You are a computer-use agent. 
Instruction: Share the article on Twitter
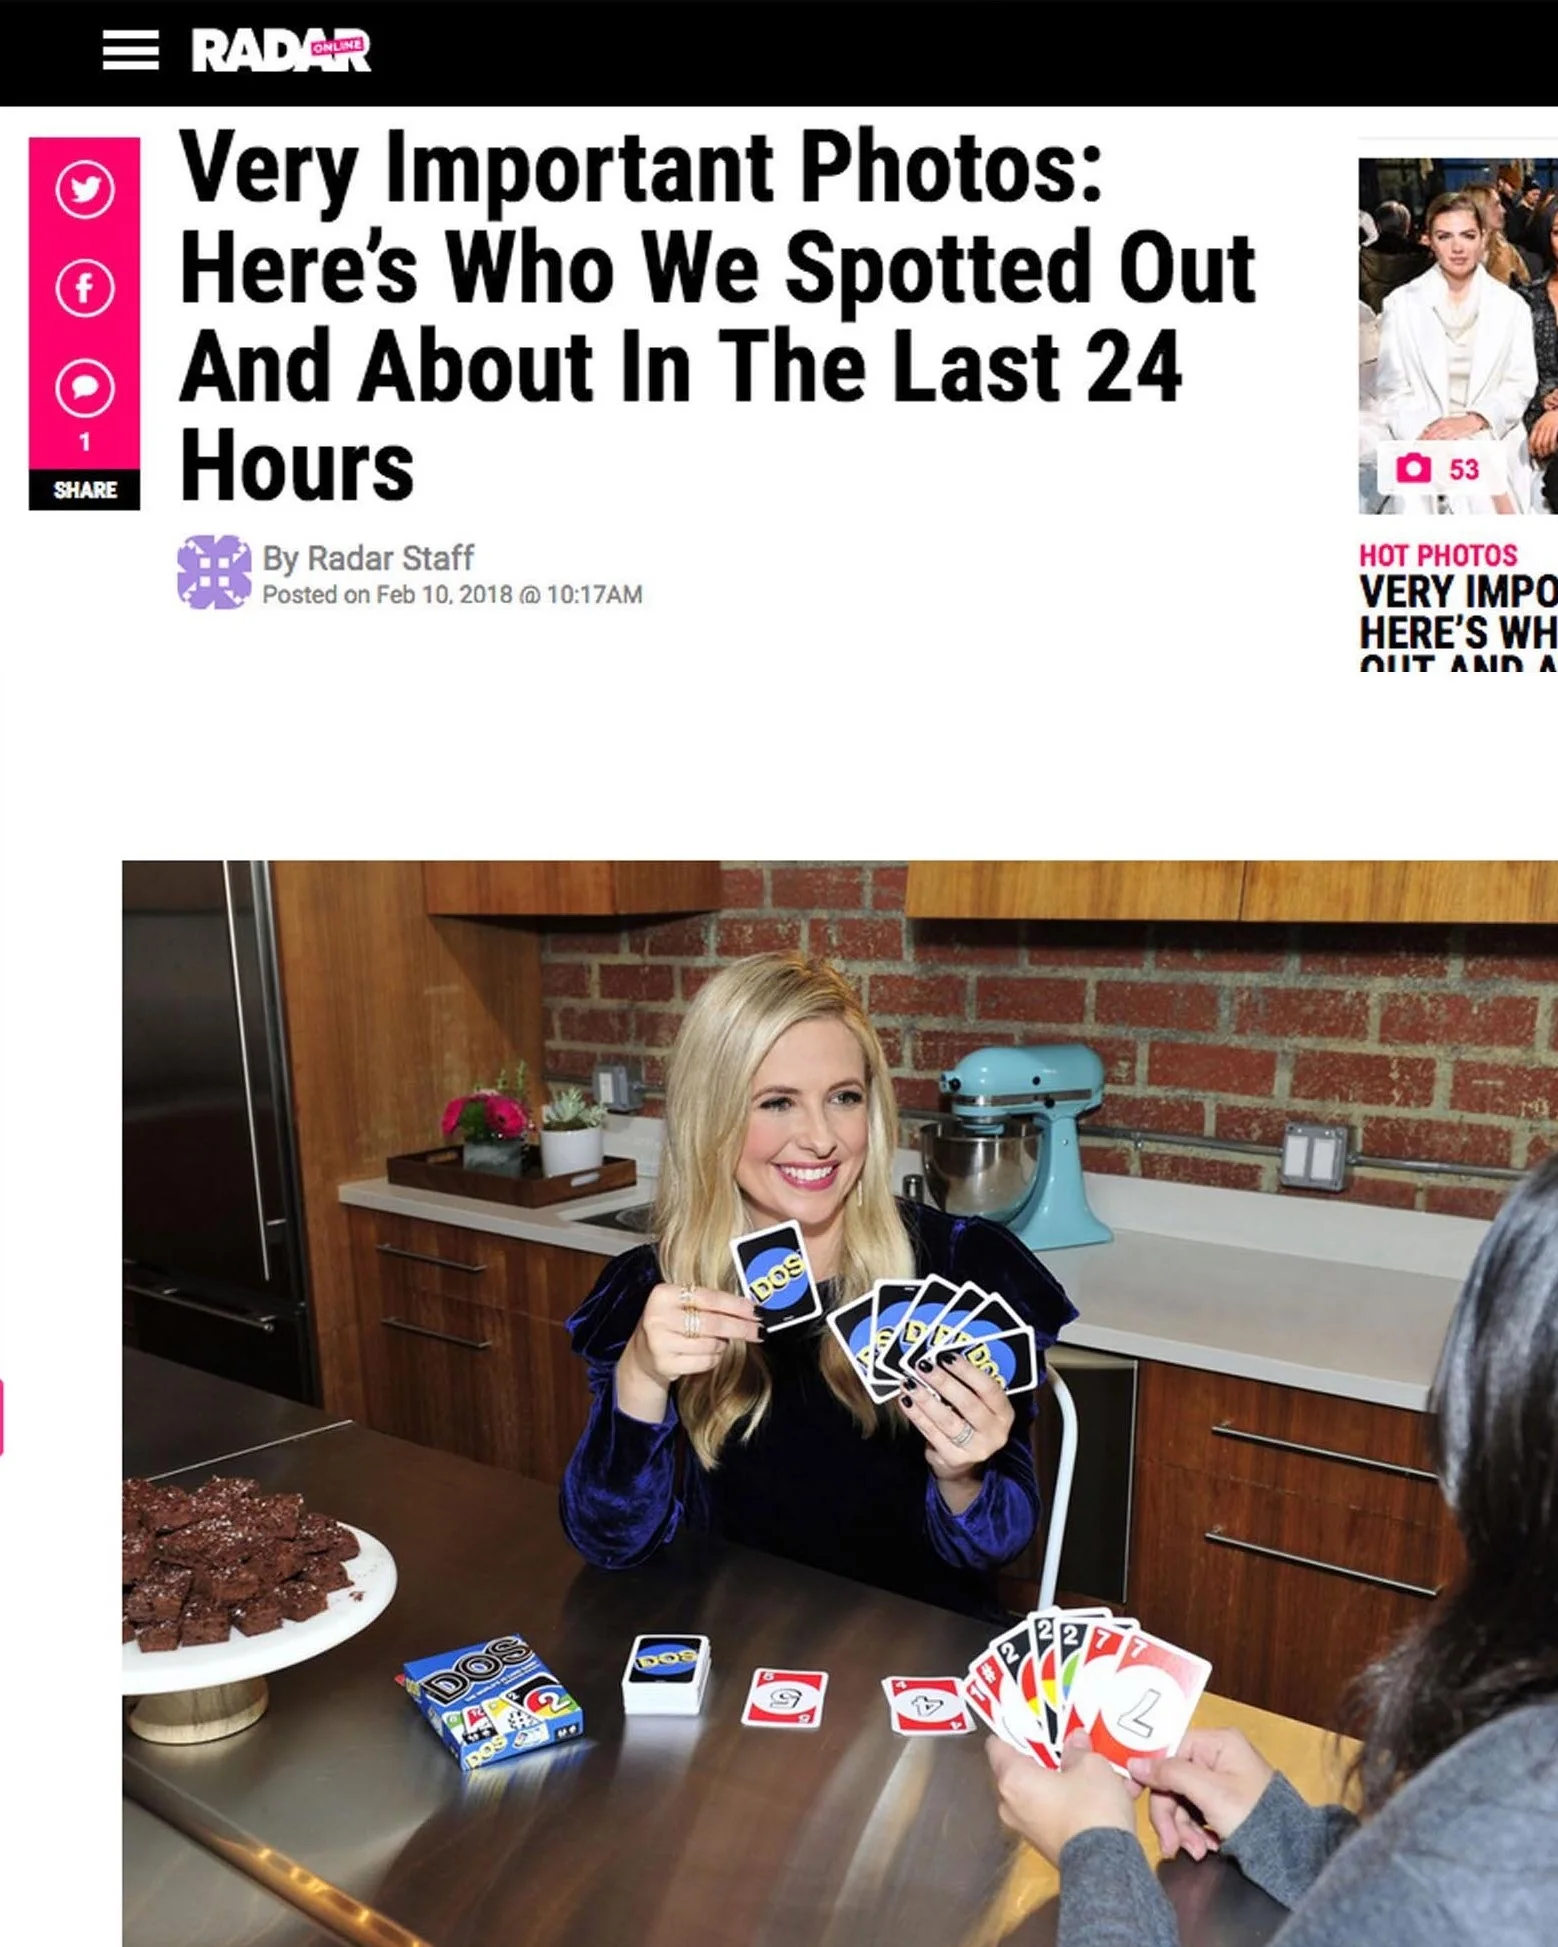84,189
